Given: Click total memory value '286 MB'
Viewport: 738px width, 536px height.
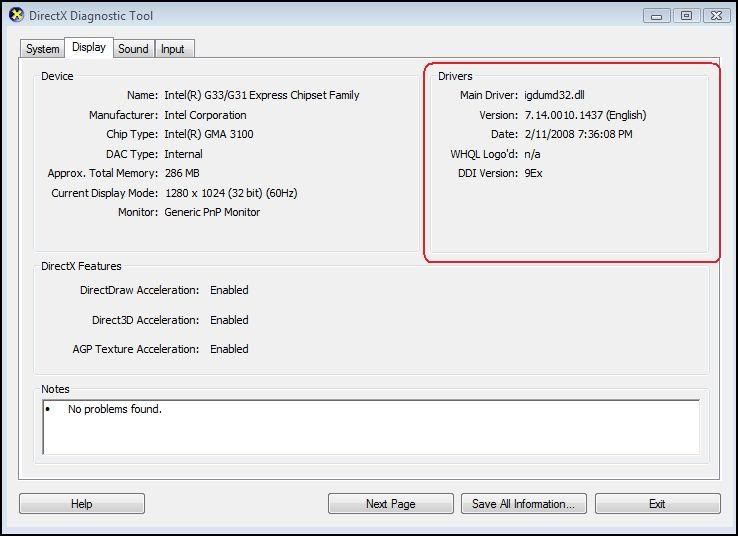Looking at the screenshot, I should (x=182, y=173).
